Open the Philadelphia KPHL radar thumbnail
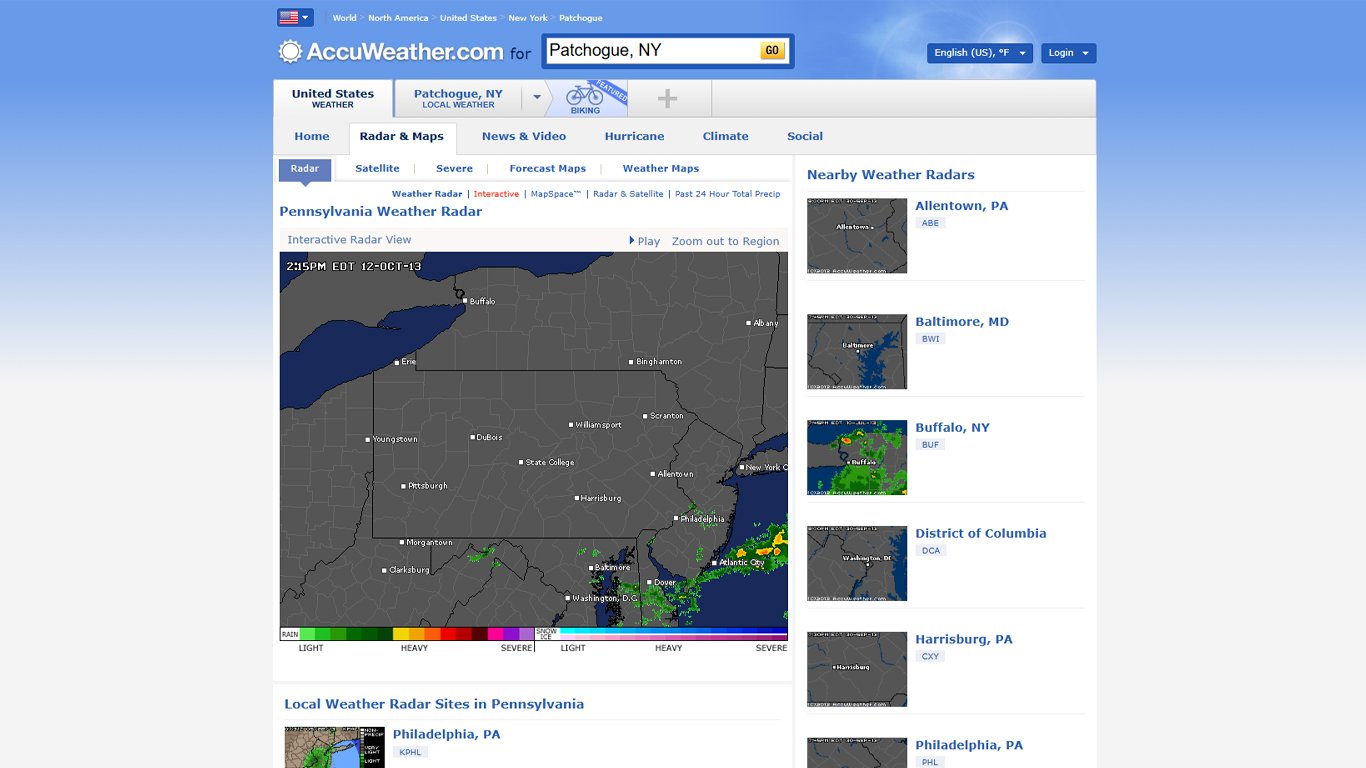This screenshot has width=1366, height=768. [334, 748]
